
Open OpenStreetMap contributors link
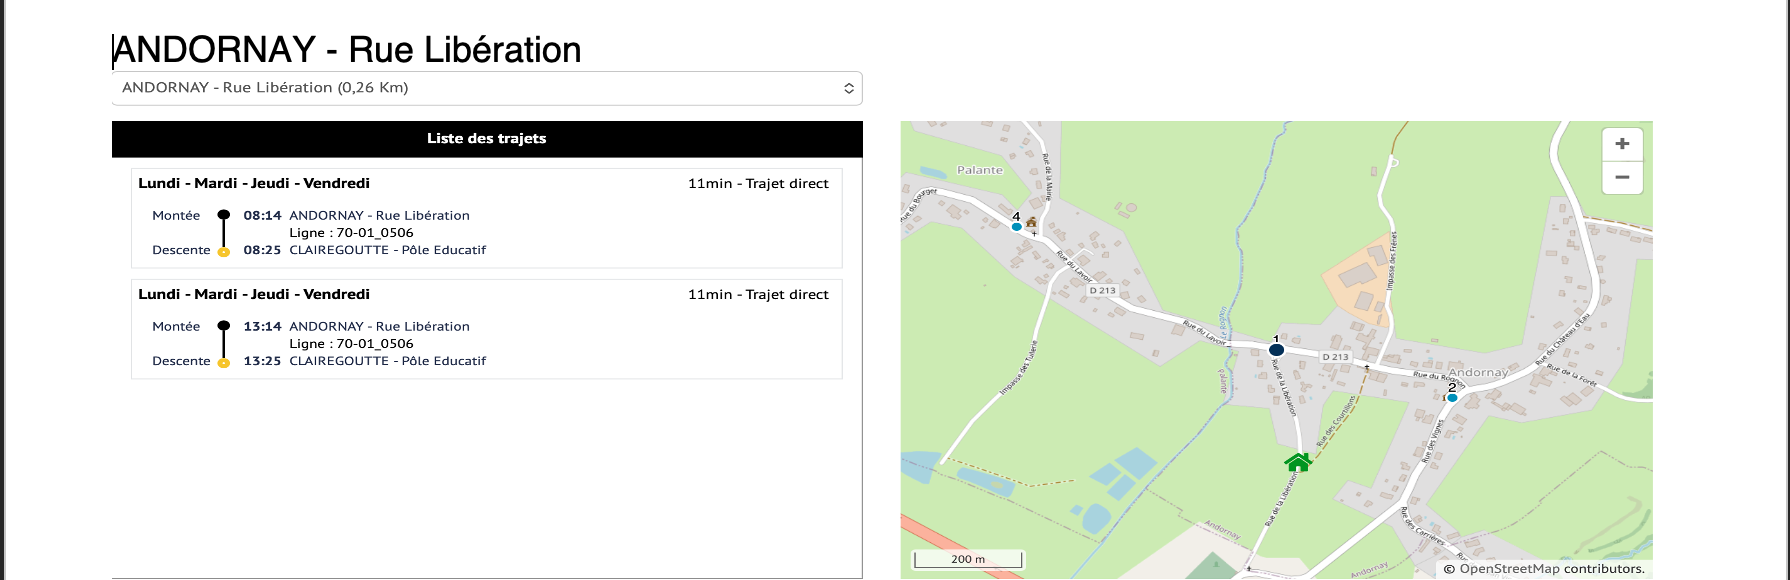click(x=1552, y=569)
